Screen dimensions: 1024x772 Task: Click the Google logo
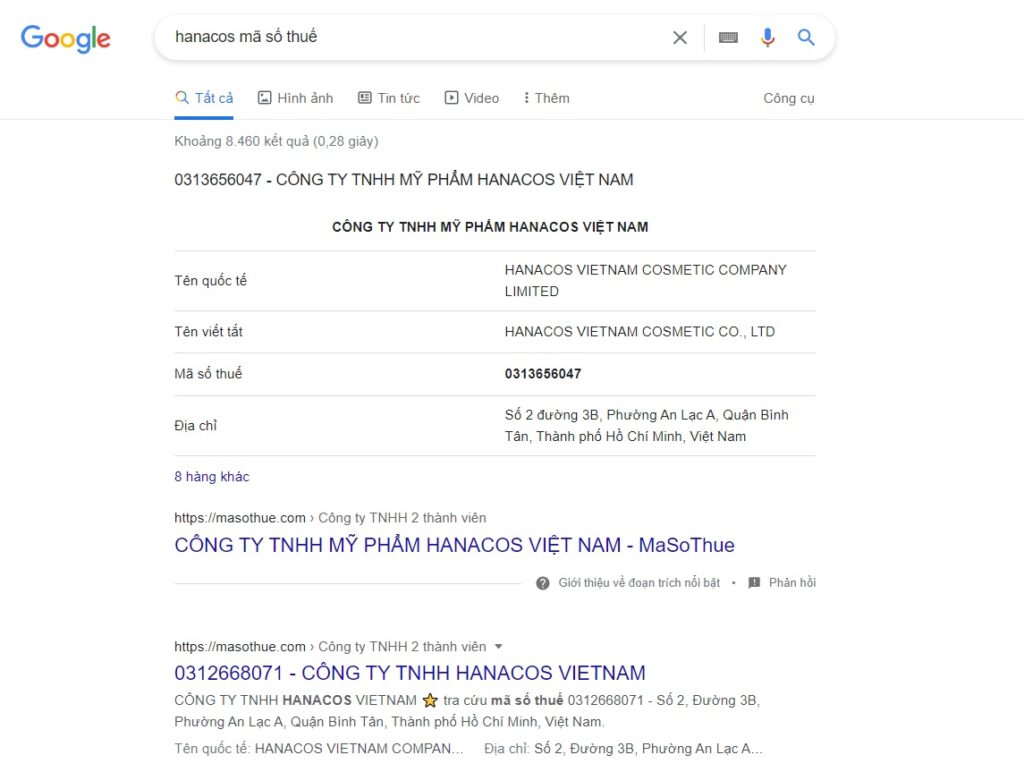point(66,38)
